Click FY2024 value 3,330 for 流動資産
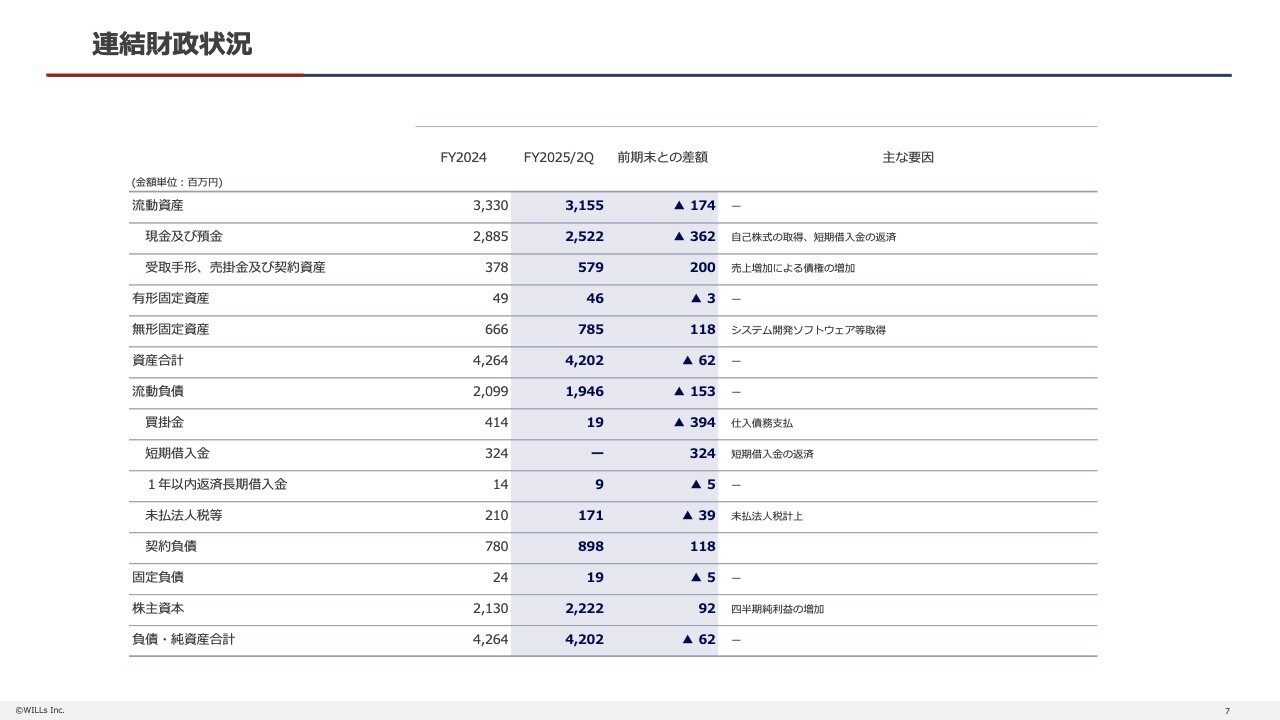Viewport: 1280px width, 720px height. click(x=491, y=206)
